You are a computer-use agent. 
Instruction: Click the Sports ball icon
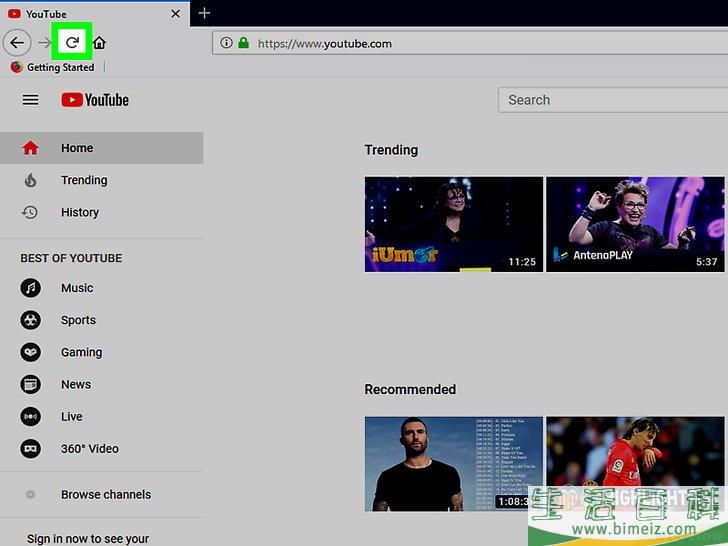click(30, 320)
